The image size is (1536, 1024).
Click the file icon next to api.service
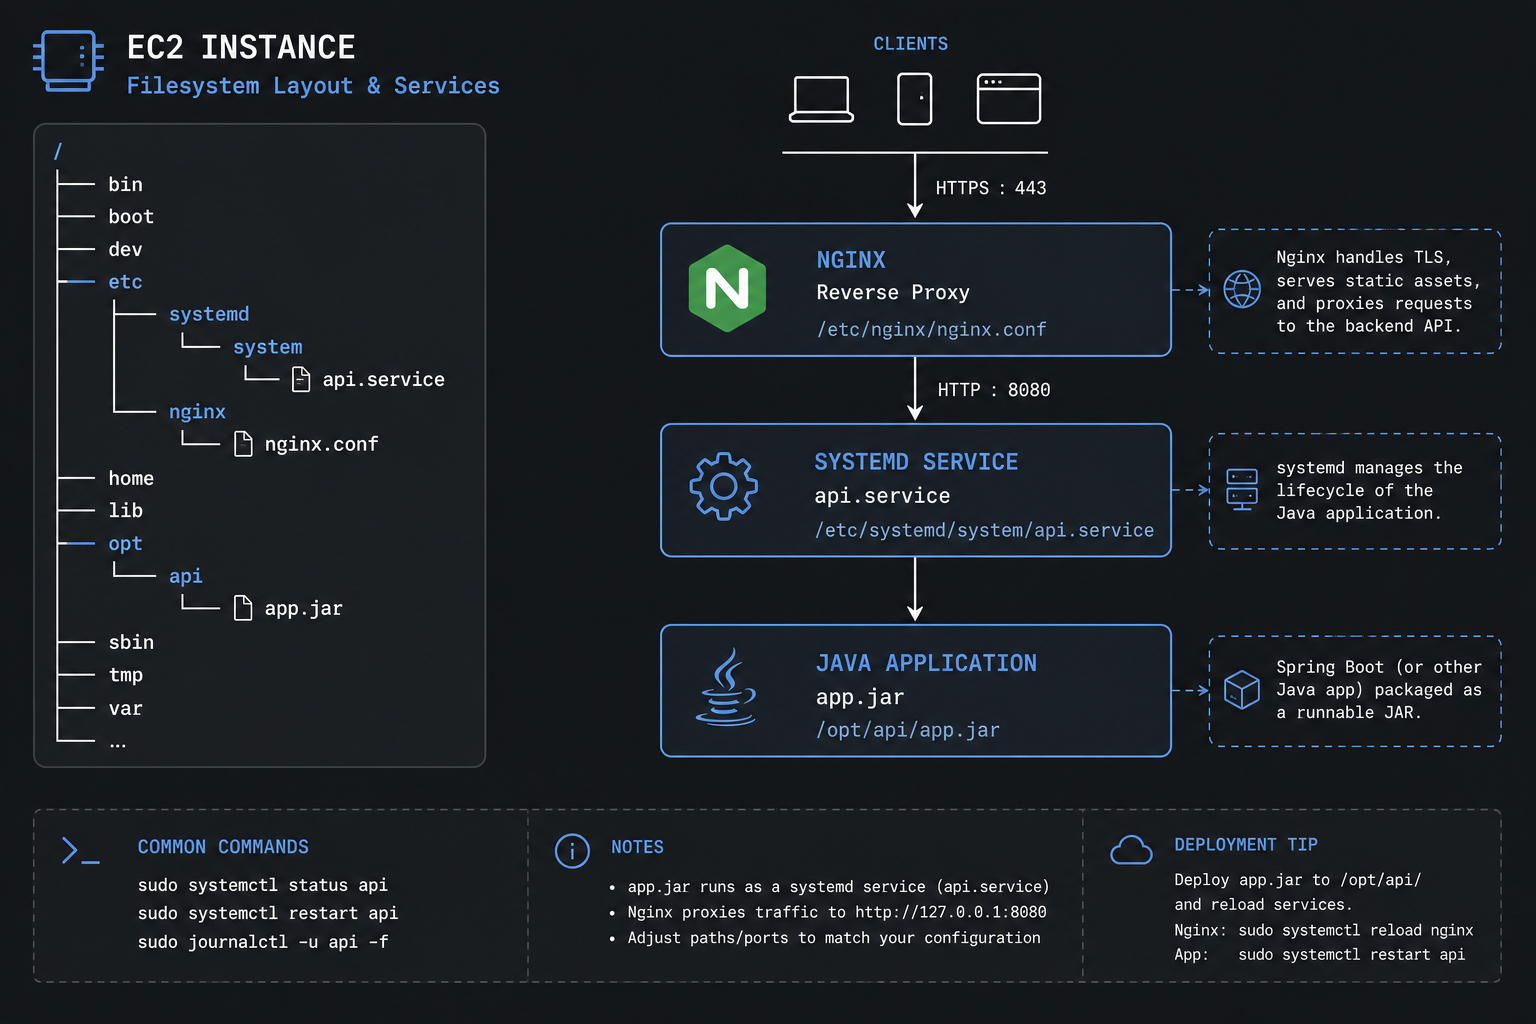[300, 379]
